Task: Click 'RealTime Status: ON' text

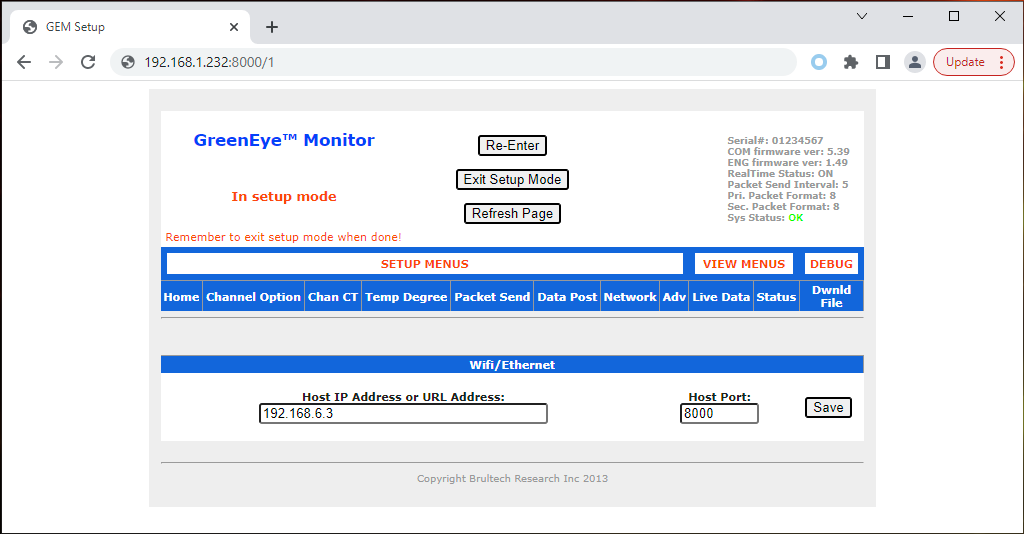Action: coord(780,174)
